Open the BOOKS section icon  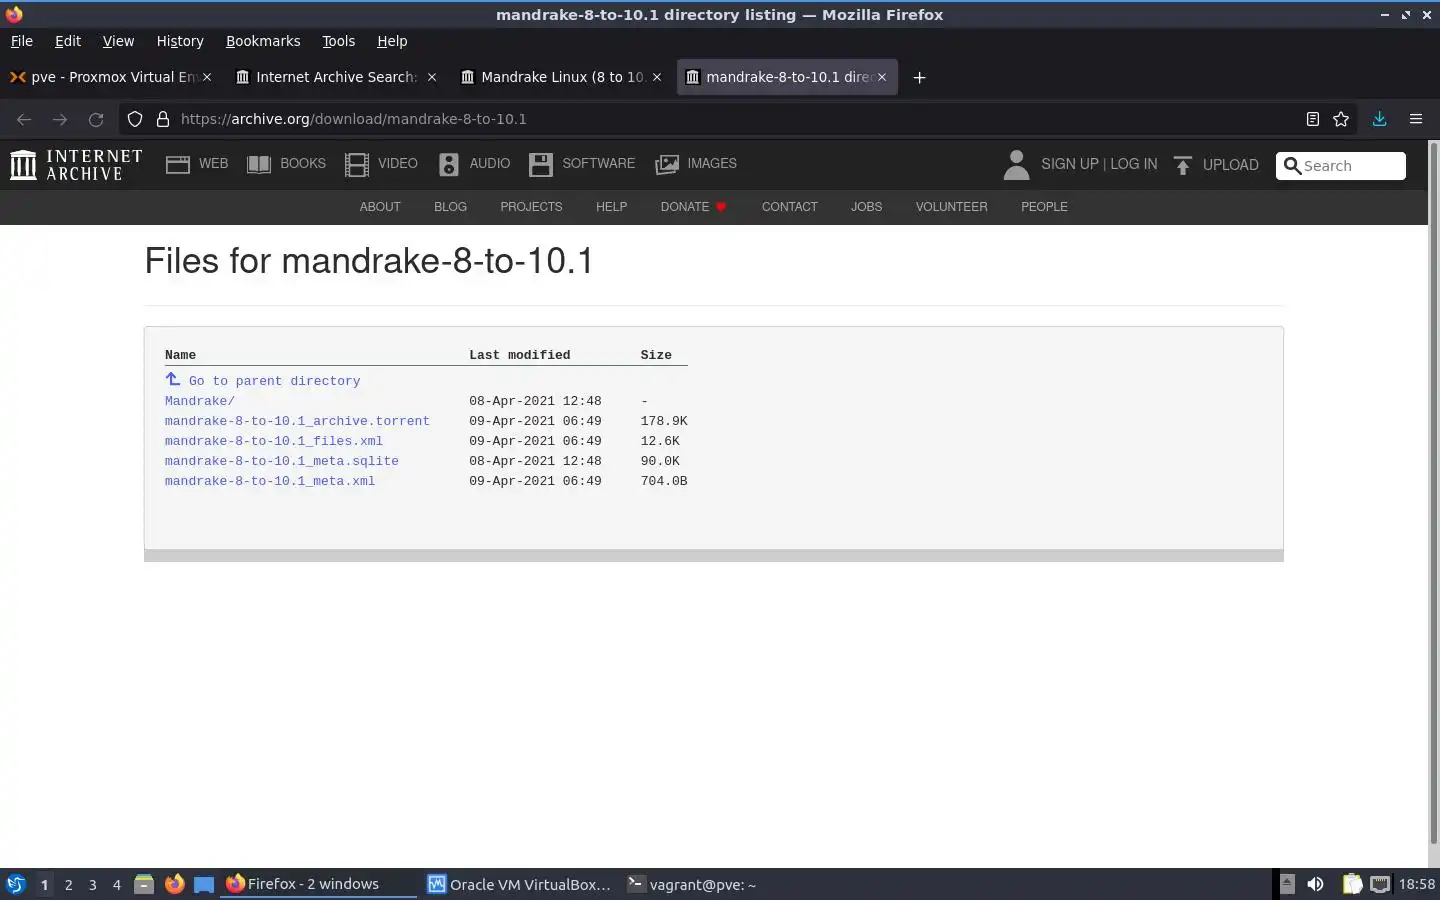(259, 164)
